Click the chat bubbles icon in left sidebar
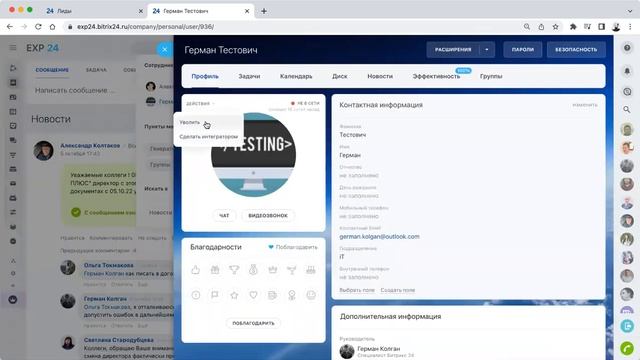 [x=13, y=140]
